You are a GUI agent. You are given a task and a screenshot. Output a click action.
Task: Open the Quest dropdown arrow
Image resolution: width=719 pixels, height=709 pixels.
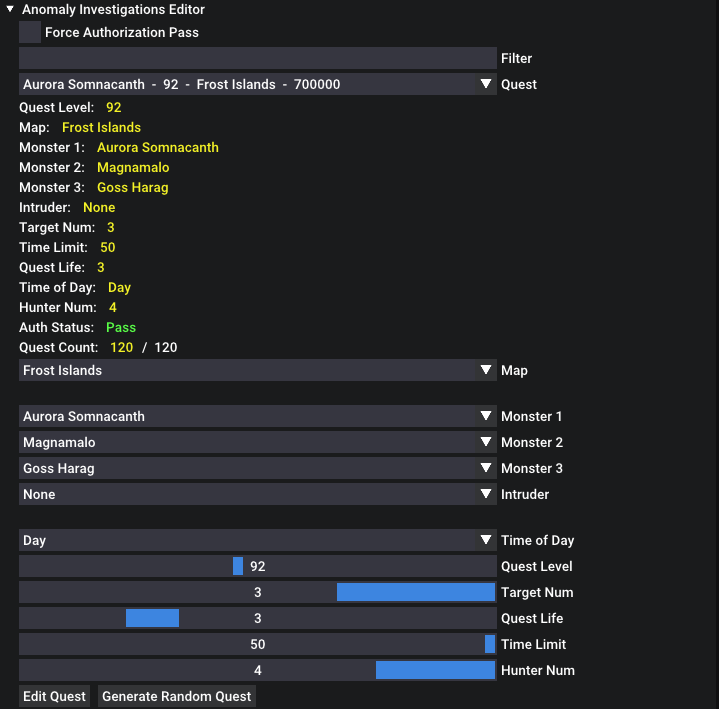point(486,84)
